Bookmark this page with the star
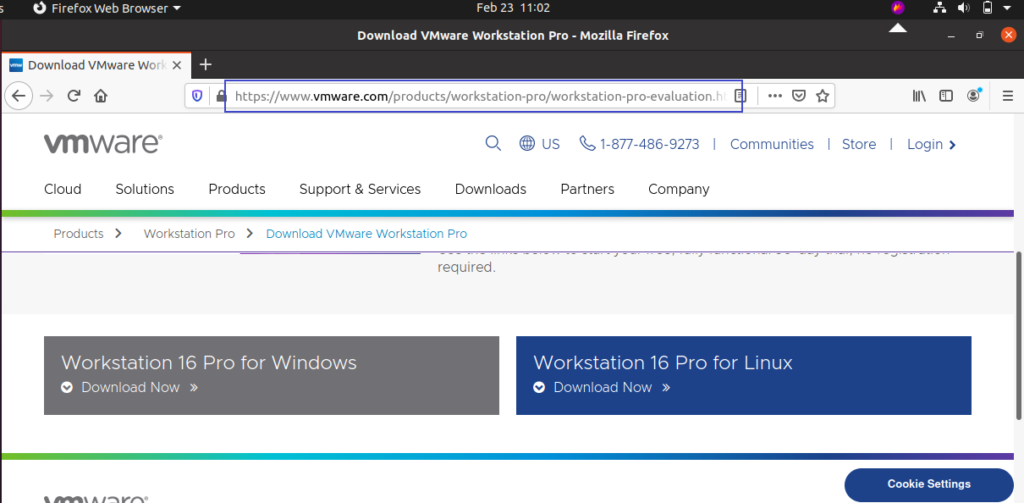 click(822, 96)
